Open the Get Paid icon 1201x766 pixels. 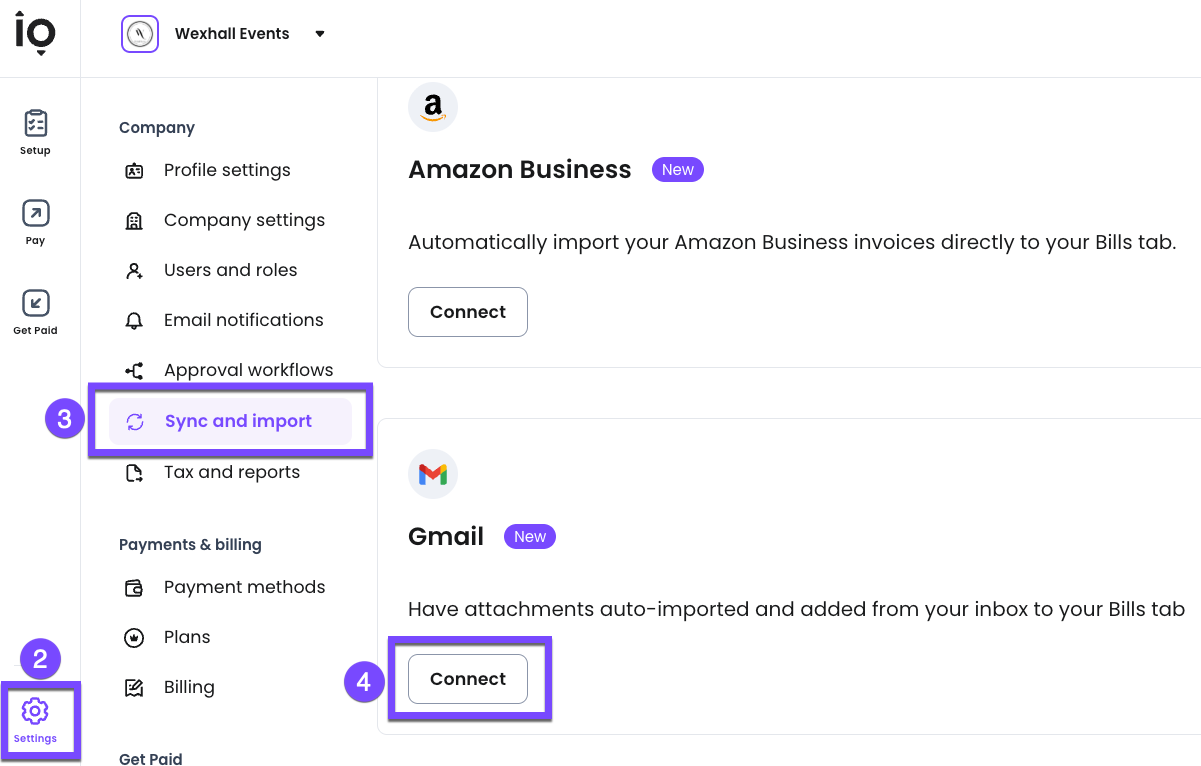tap(35, 304)
